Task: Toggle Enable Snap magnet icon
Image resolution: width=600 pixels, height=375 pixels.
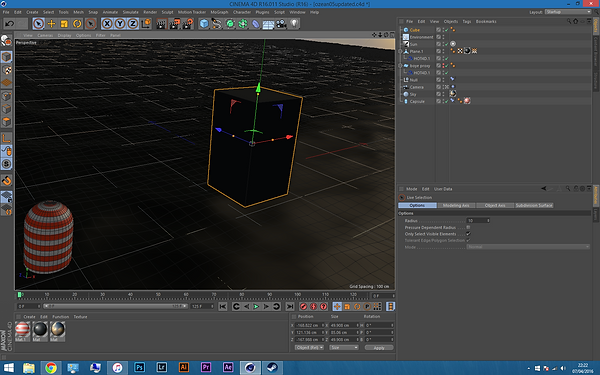Action: click(x=7, y=180)
